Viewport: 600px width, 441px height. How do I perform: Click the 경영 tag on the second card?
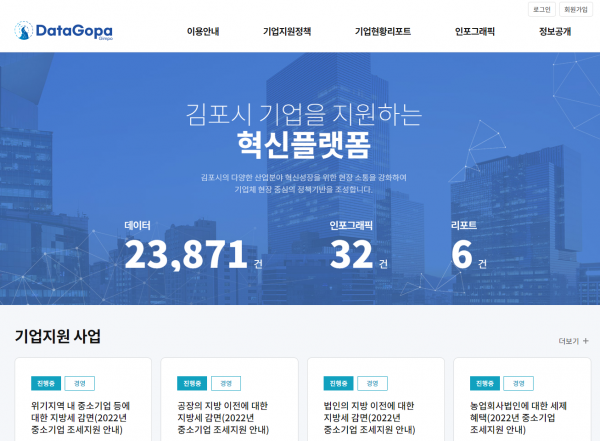click(226, 383)
